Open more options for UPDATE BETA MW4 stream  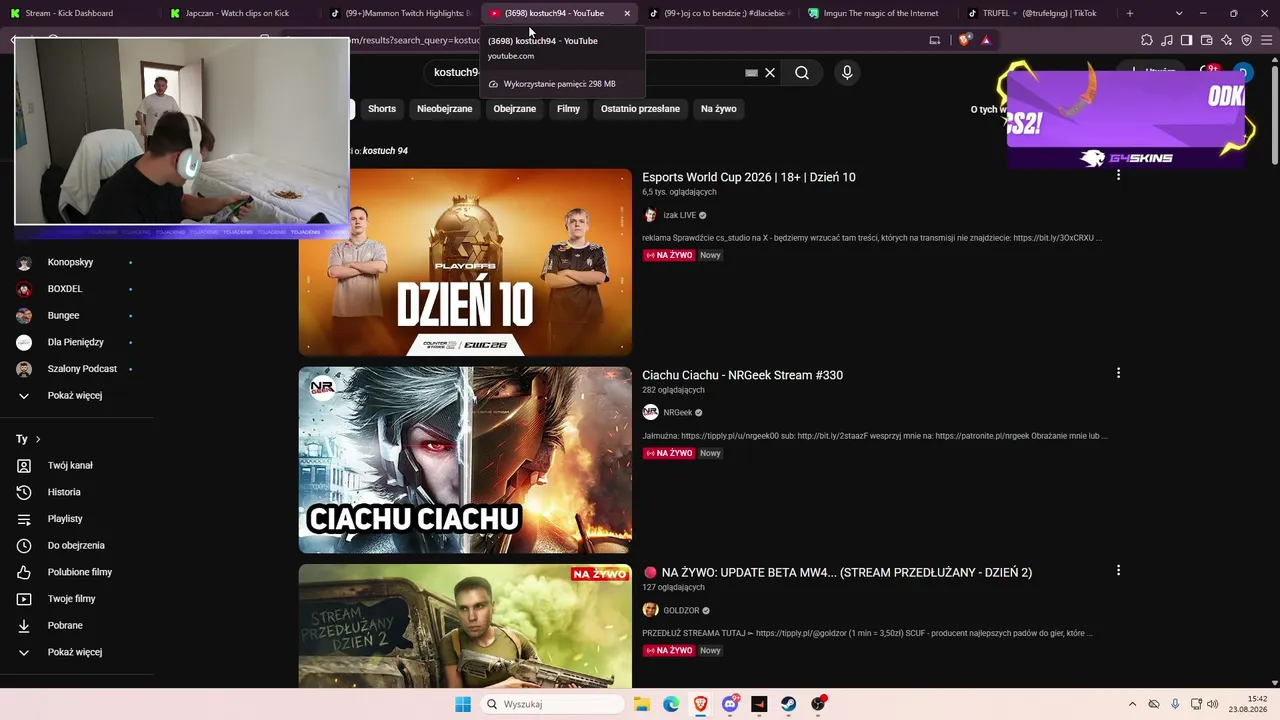pyautogui.click(x=1118, y=570)
